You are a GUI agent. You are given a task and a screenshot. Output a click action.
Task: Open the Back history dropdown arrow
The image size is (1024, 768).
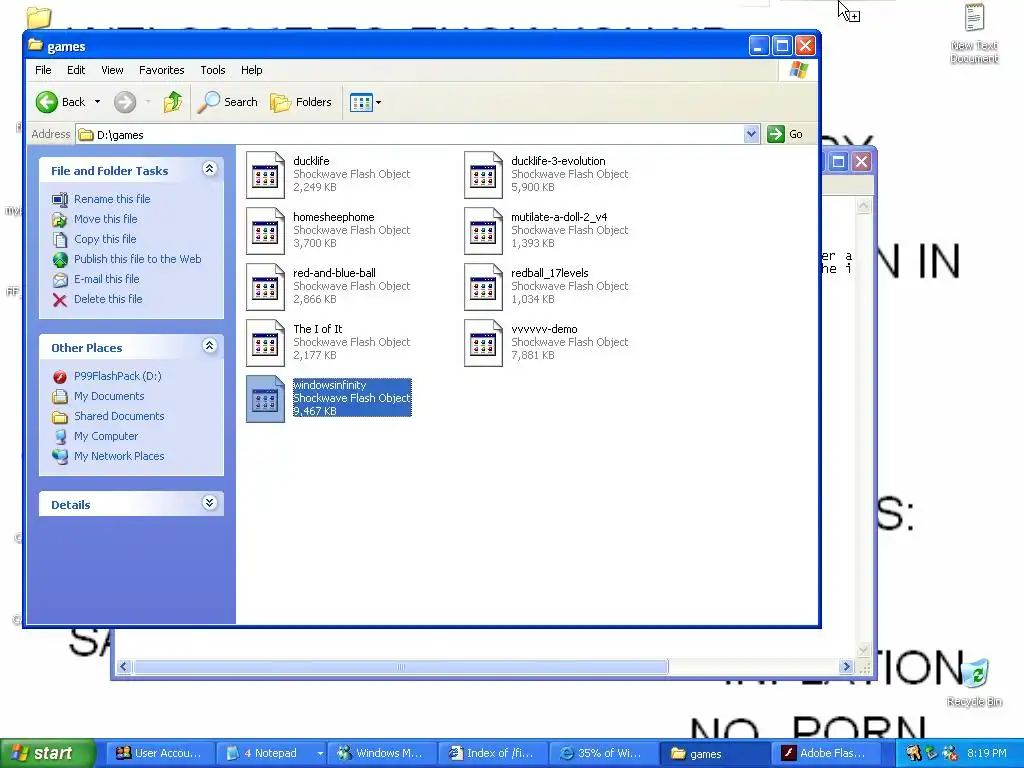point(97,102)
